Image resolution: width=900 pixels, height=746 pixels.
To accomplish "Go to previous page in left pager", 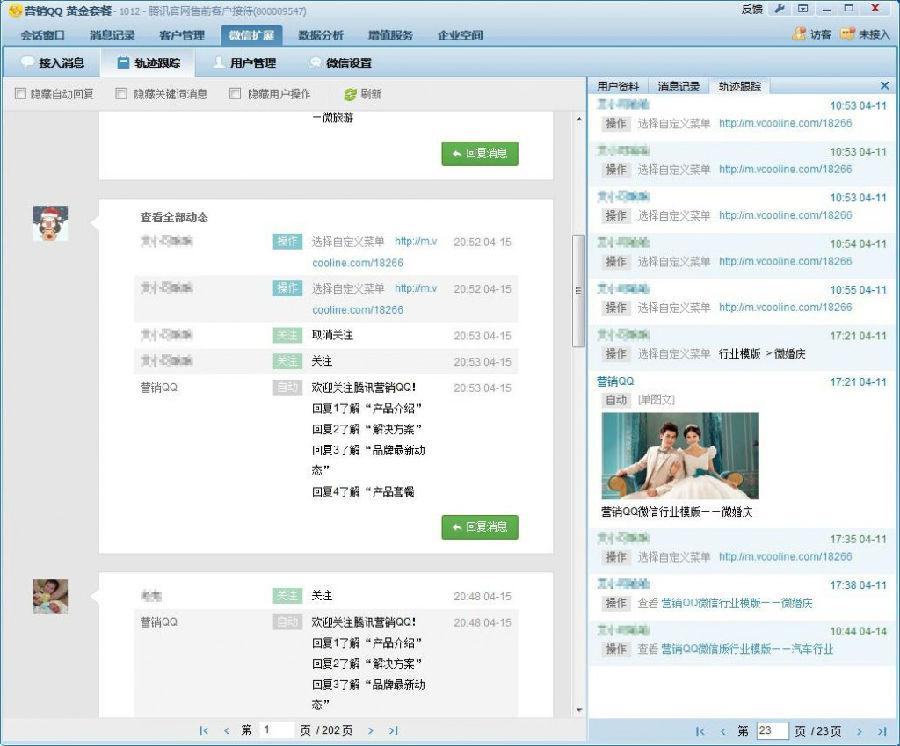I will click(227, 731).
